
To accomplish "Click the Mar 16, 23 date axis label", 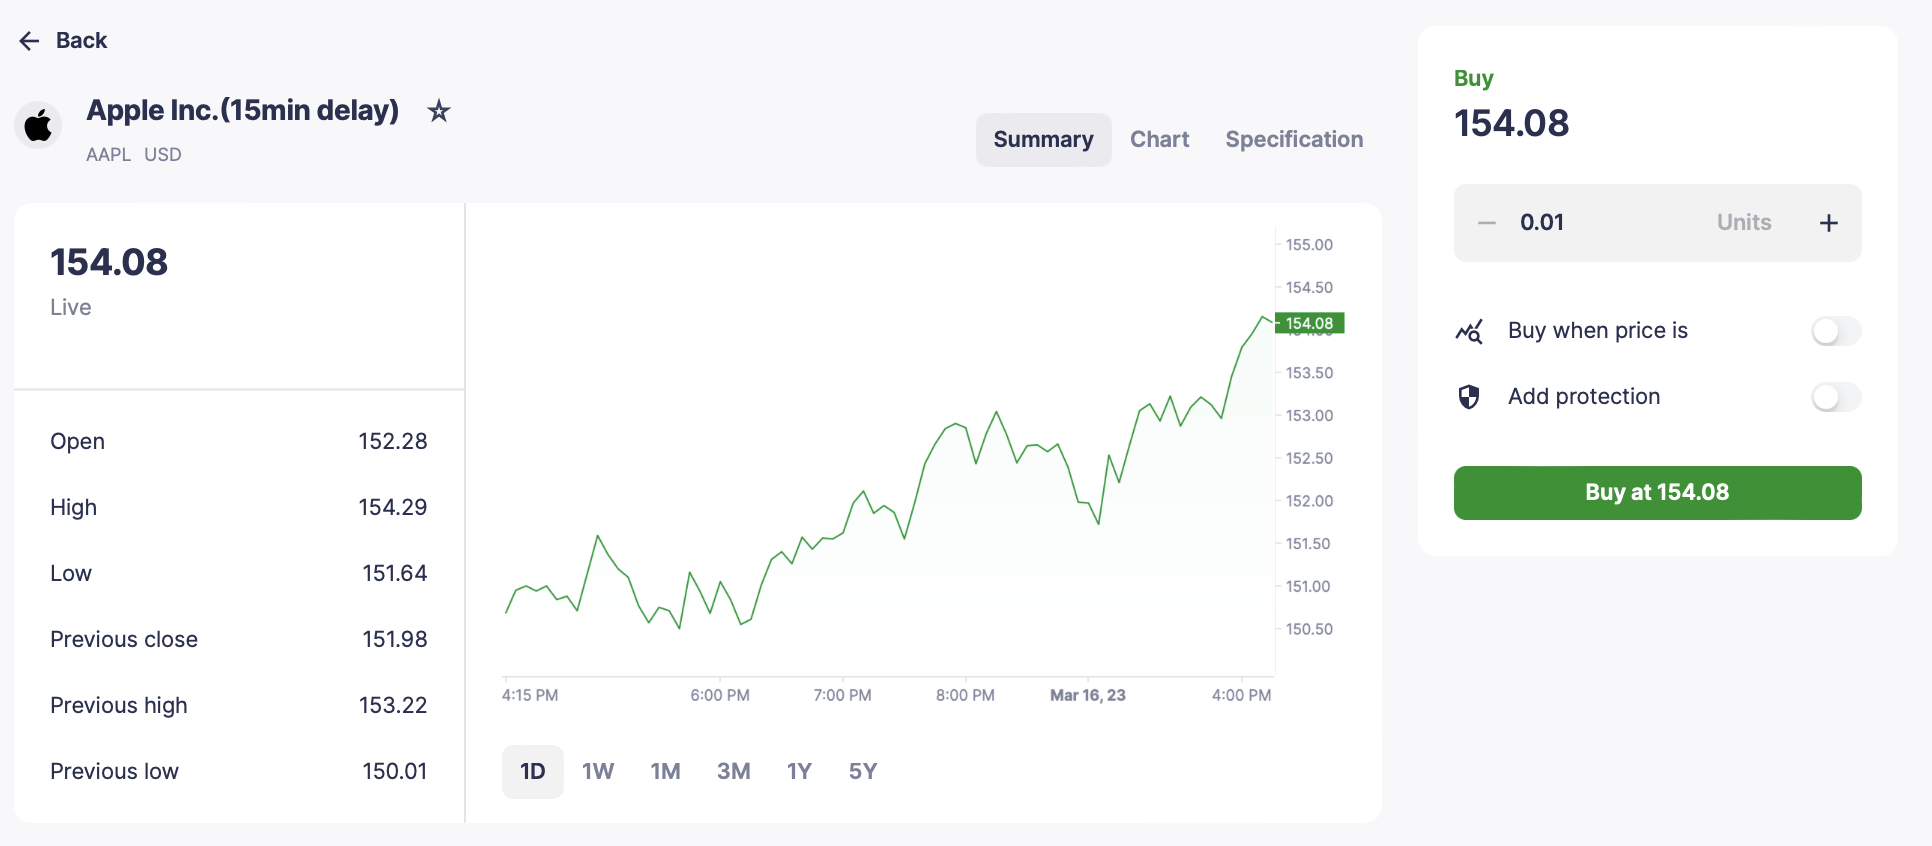I will [x=1088, y=695].
